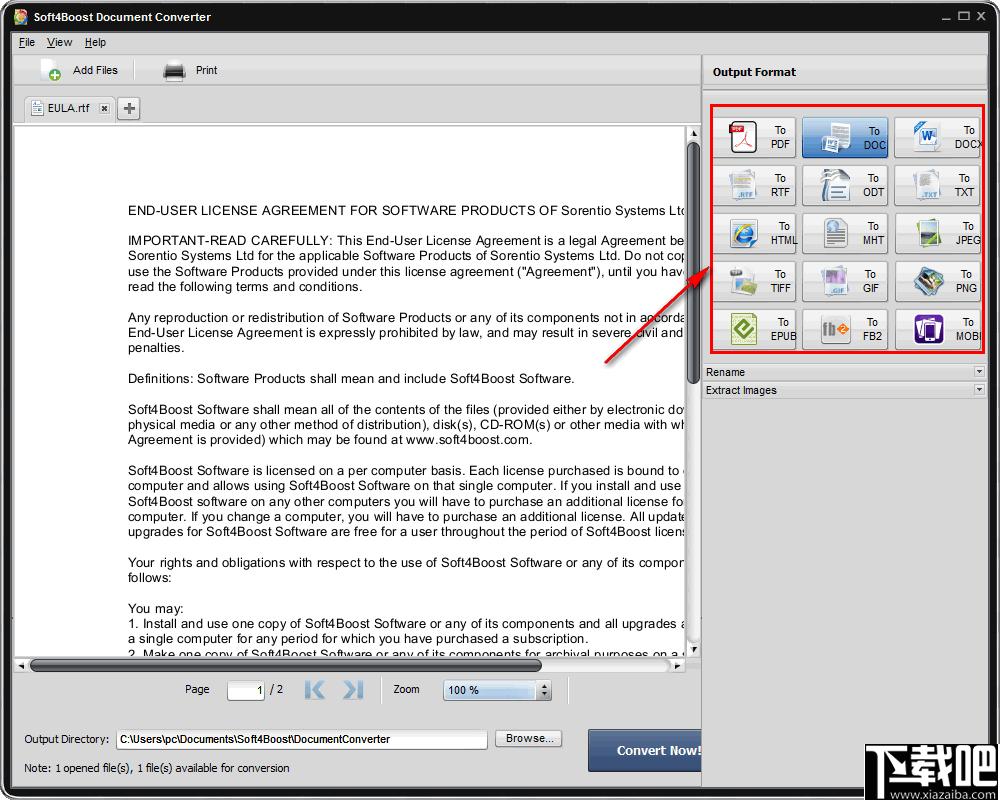Click the scroll right arrow of document
This screenshot has height=800, width=1000.
[x=677, y=665]
